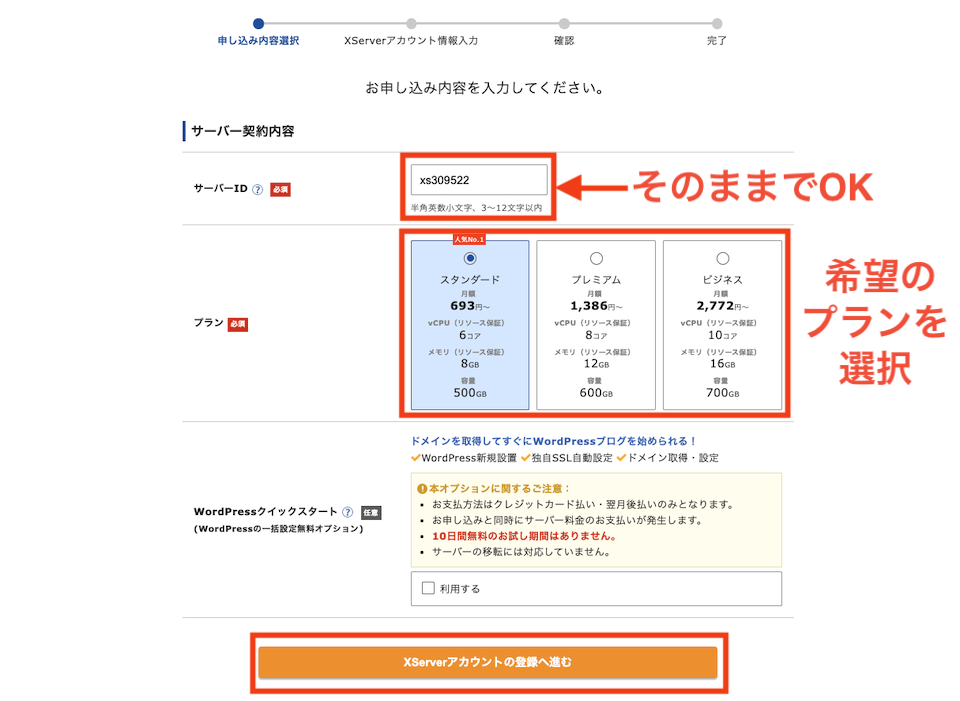Click the 700GB capacity on business plan
The height and width of the screenshot is (701, 960).
[722, 393]
